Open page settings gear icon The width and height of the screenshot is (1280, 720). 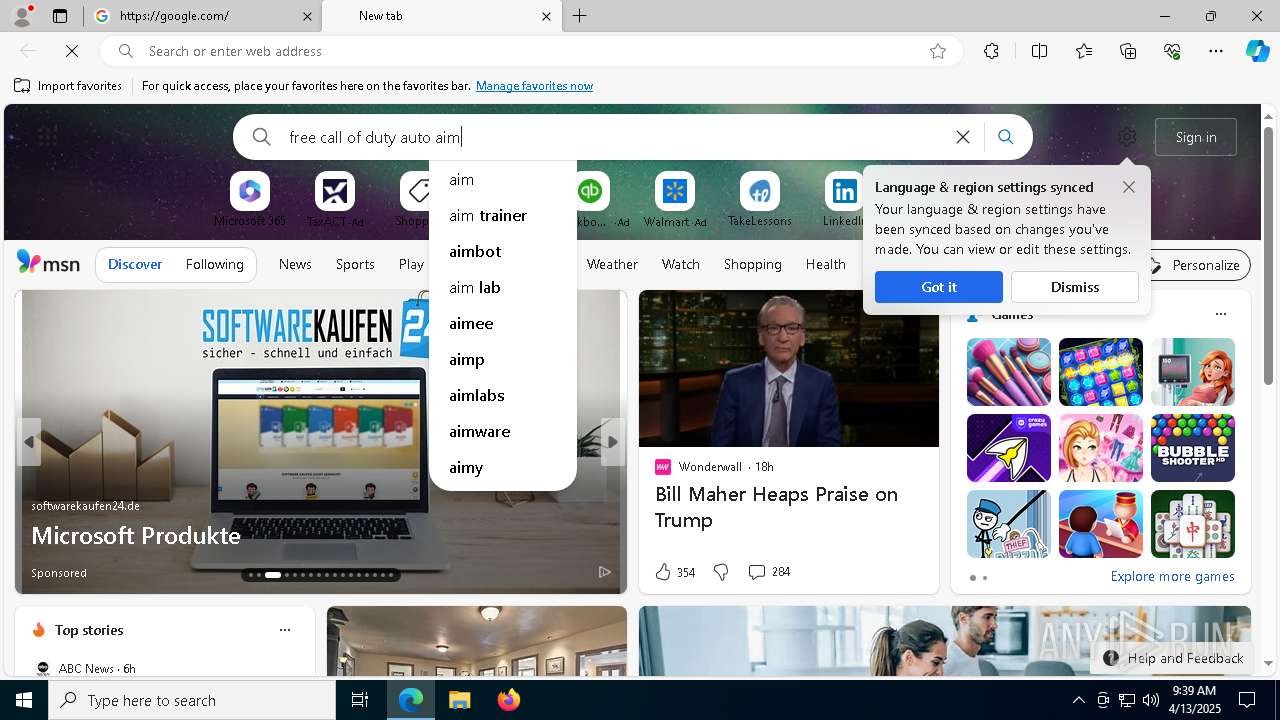(1127, 137)
